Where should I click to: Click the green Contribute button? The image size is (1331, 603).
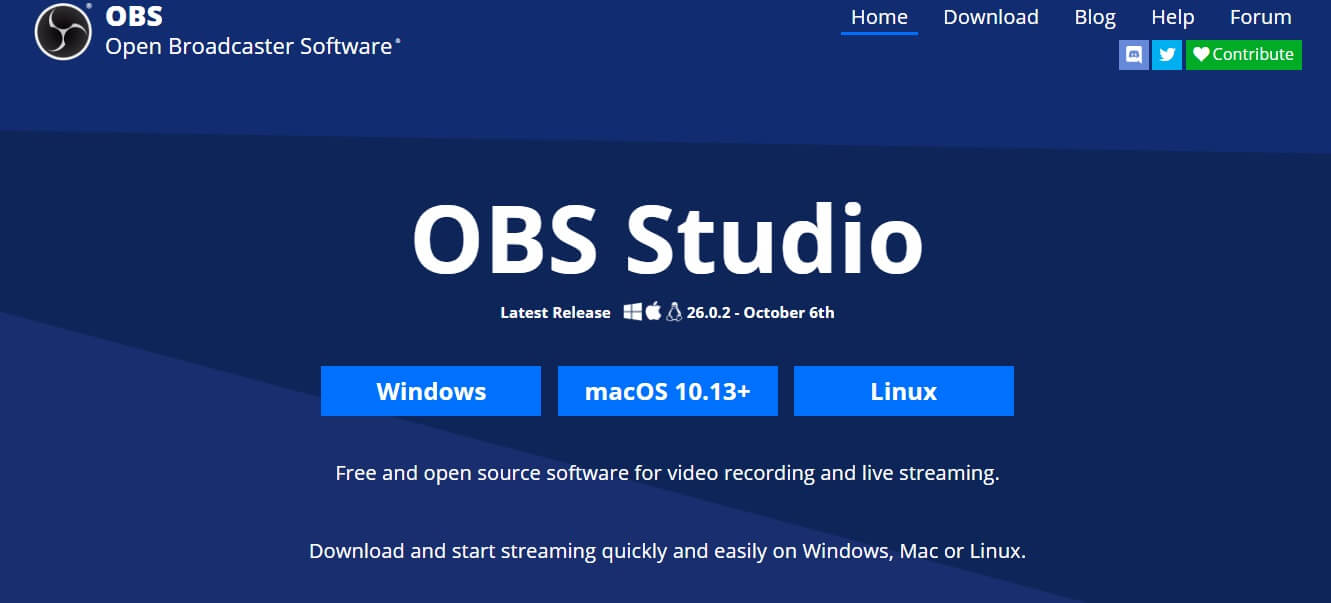tap(1244, 55)
